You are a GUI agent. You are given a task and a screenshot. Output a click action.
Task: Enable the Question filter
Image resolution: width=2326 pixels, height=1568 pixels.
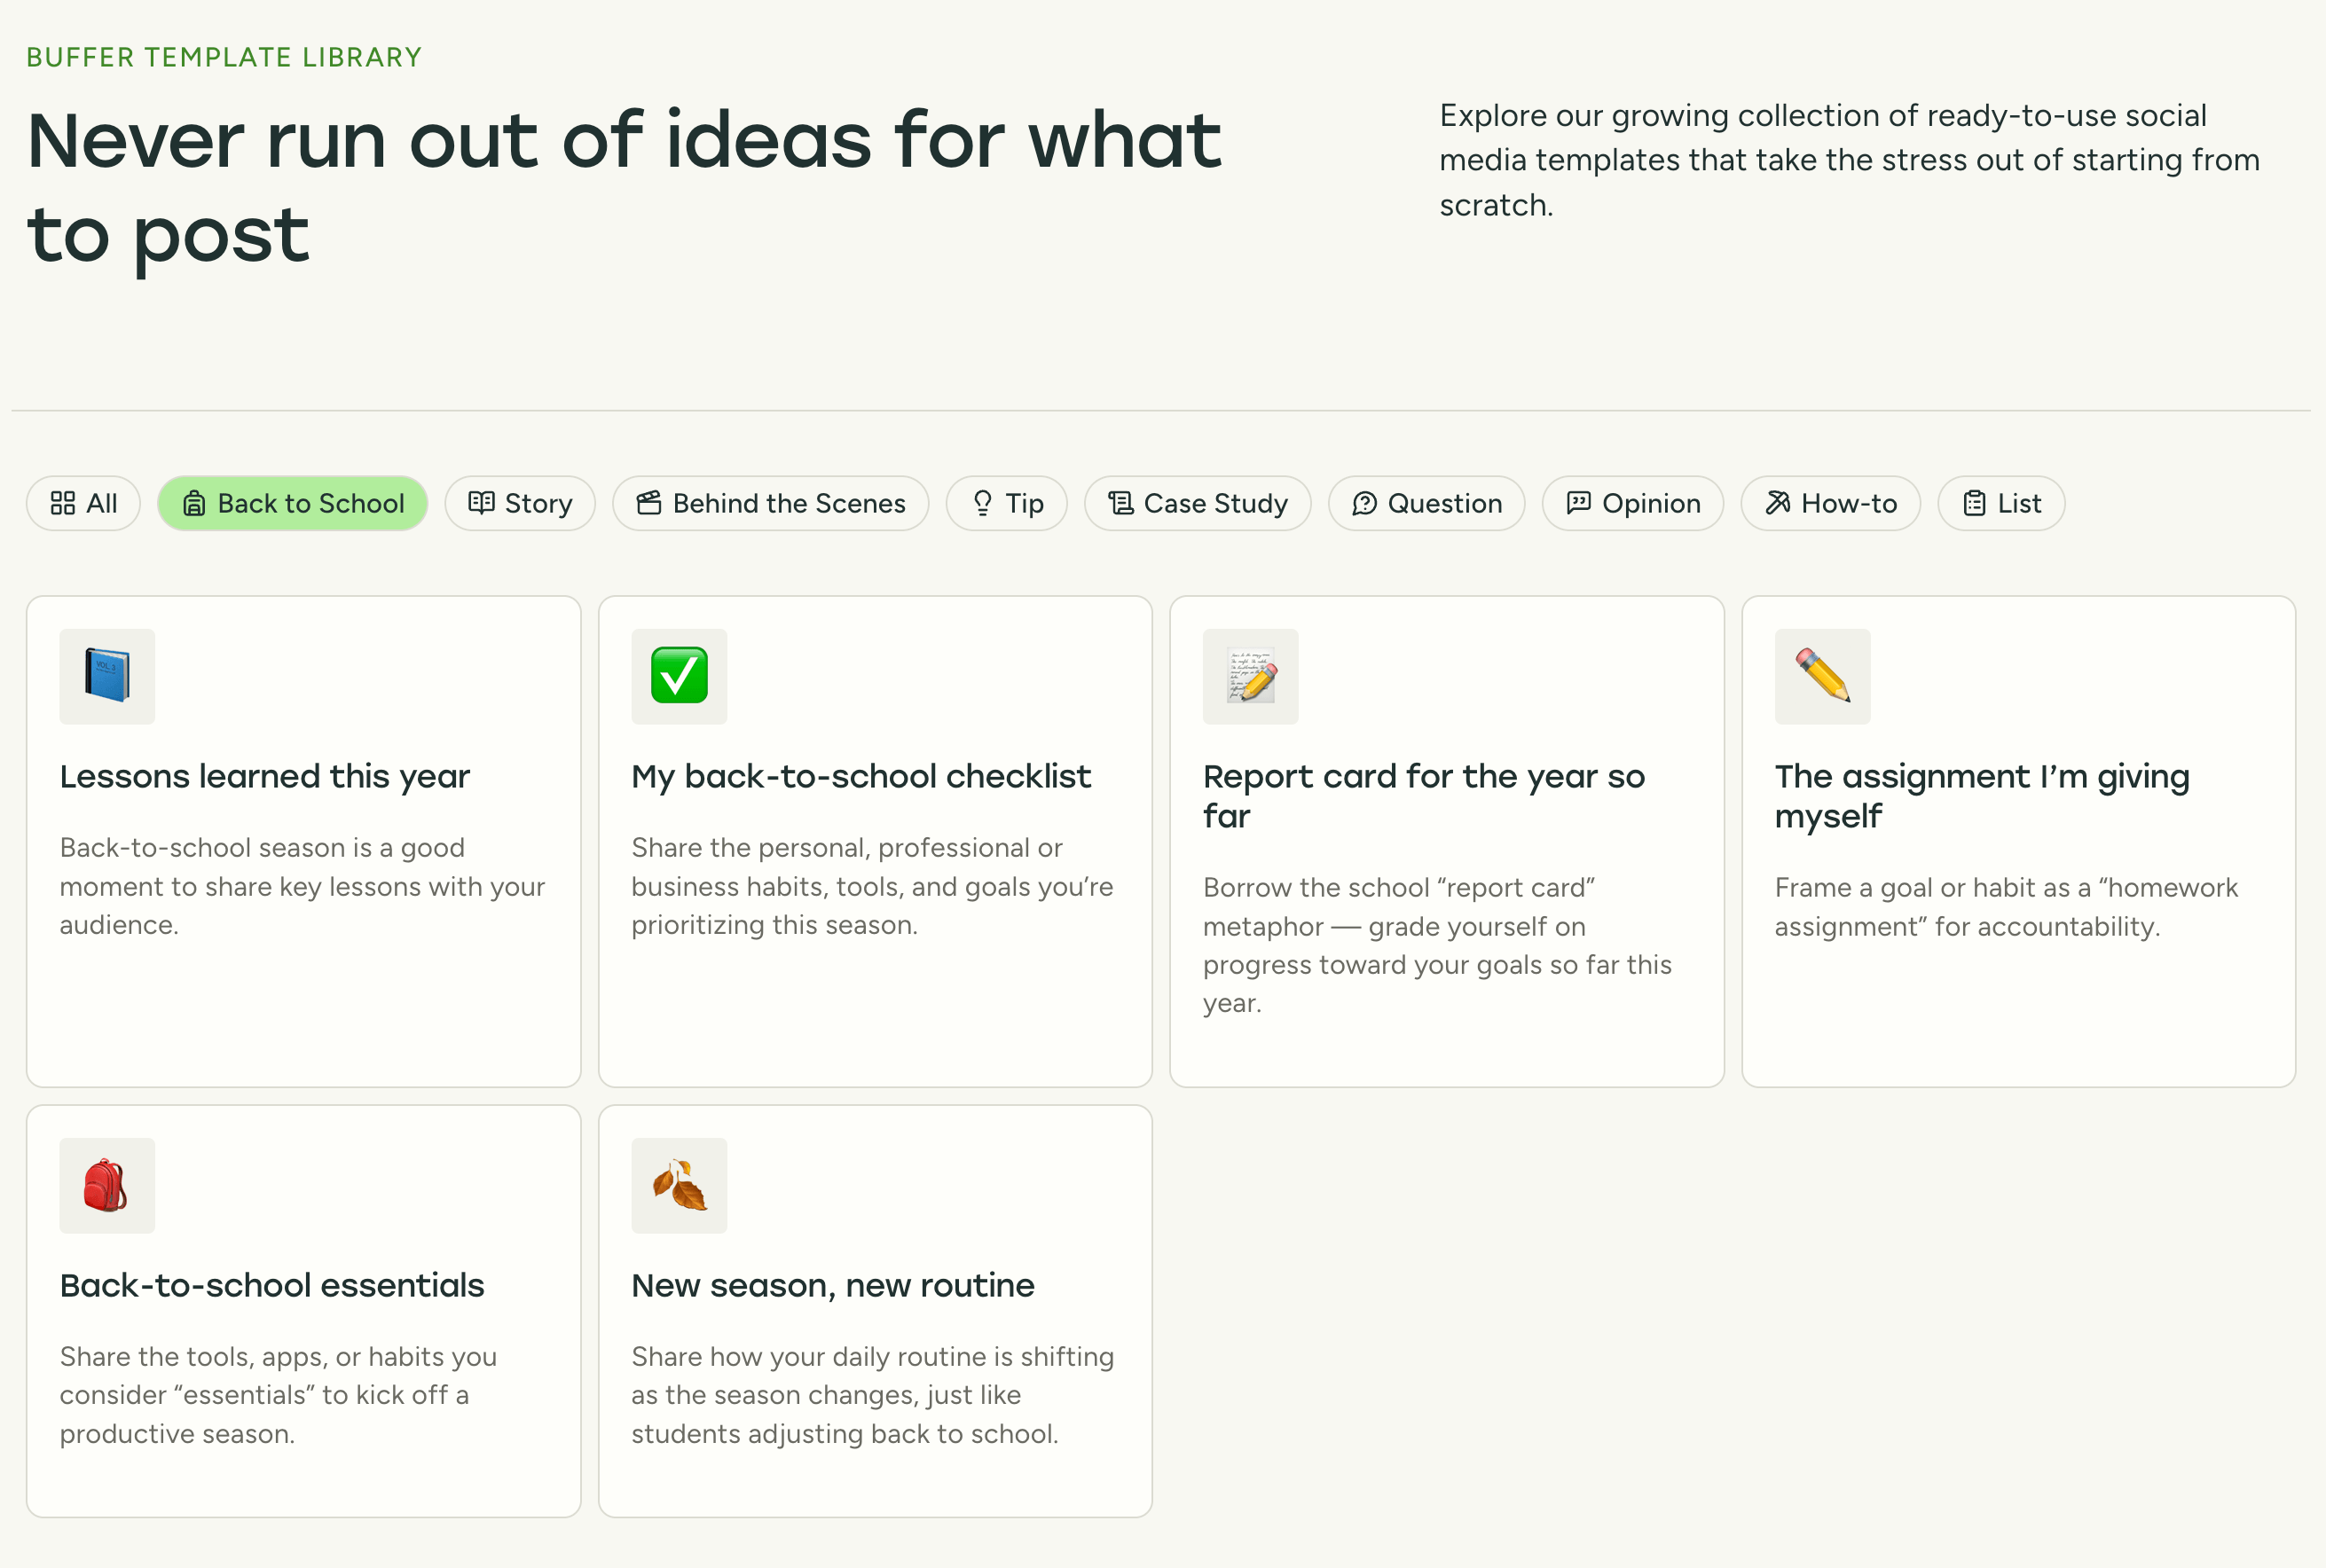1426,503
